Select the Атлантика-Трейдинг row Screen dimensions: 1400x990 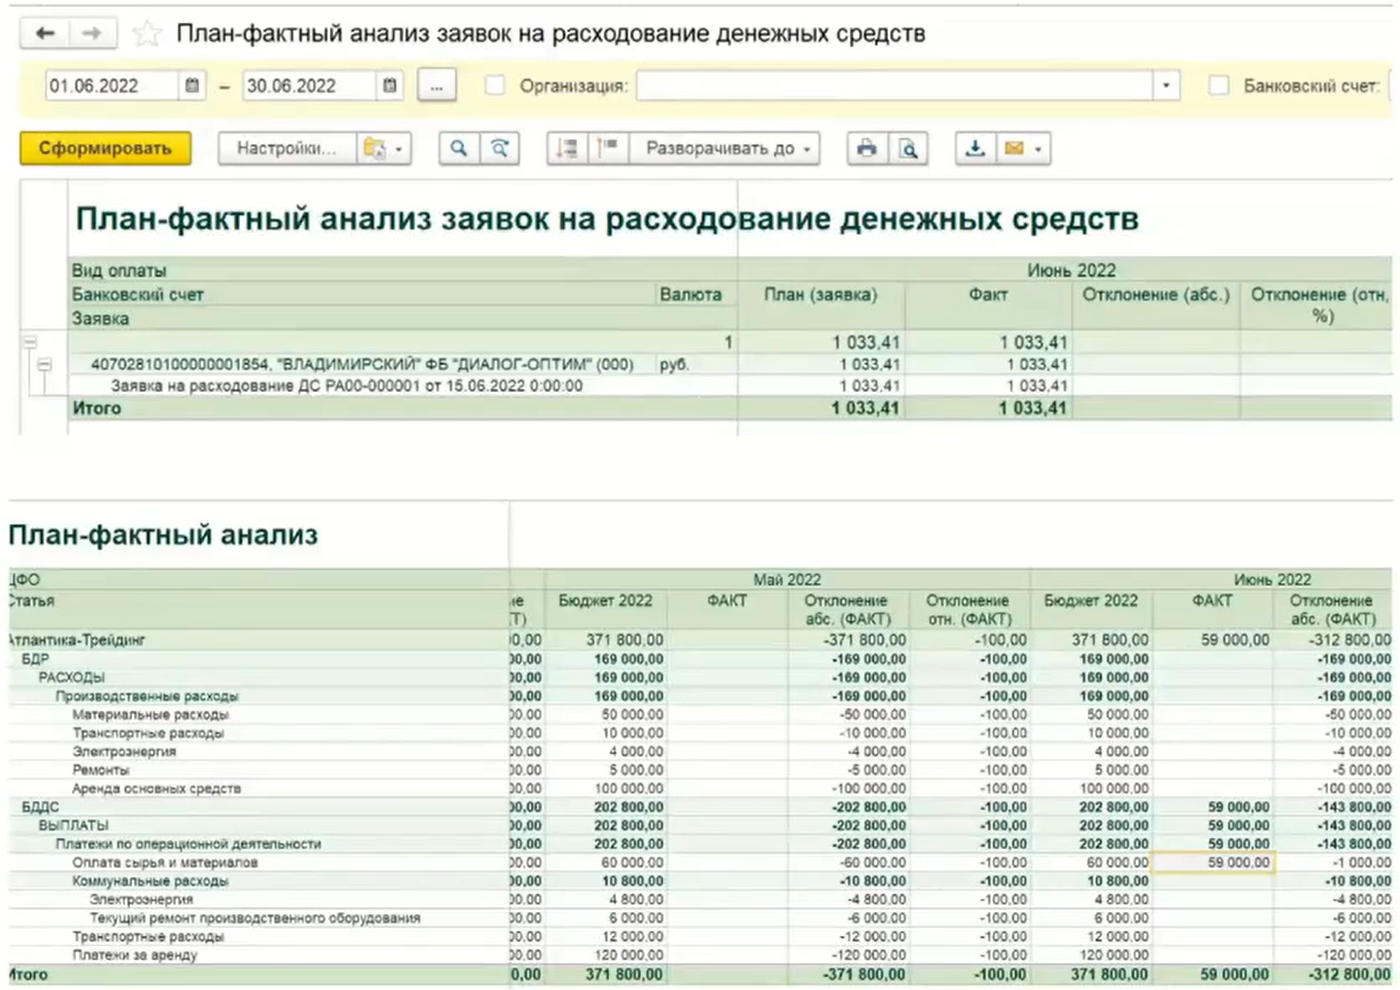click(77, 640)
